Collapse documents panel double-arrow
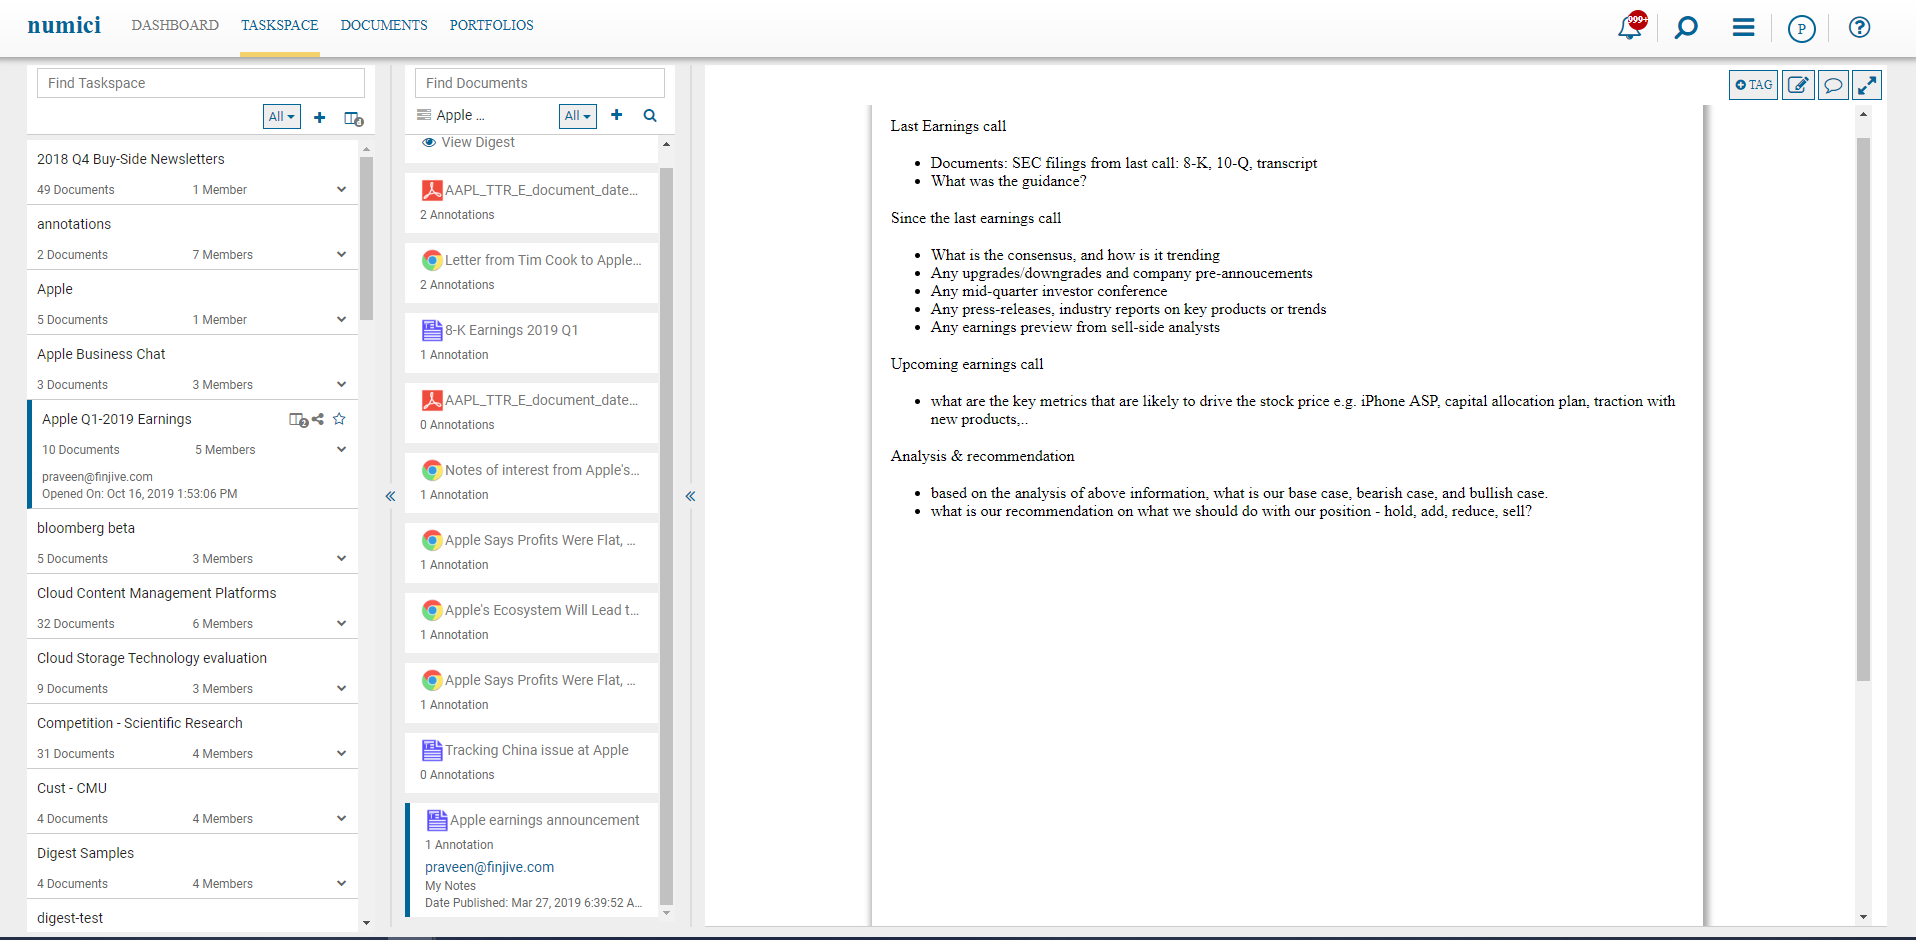Viewport: 1916px width, 940px height. [x=690, y=496]
